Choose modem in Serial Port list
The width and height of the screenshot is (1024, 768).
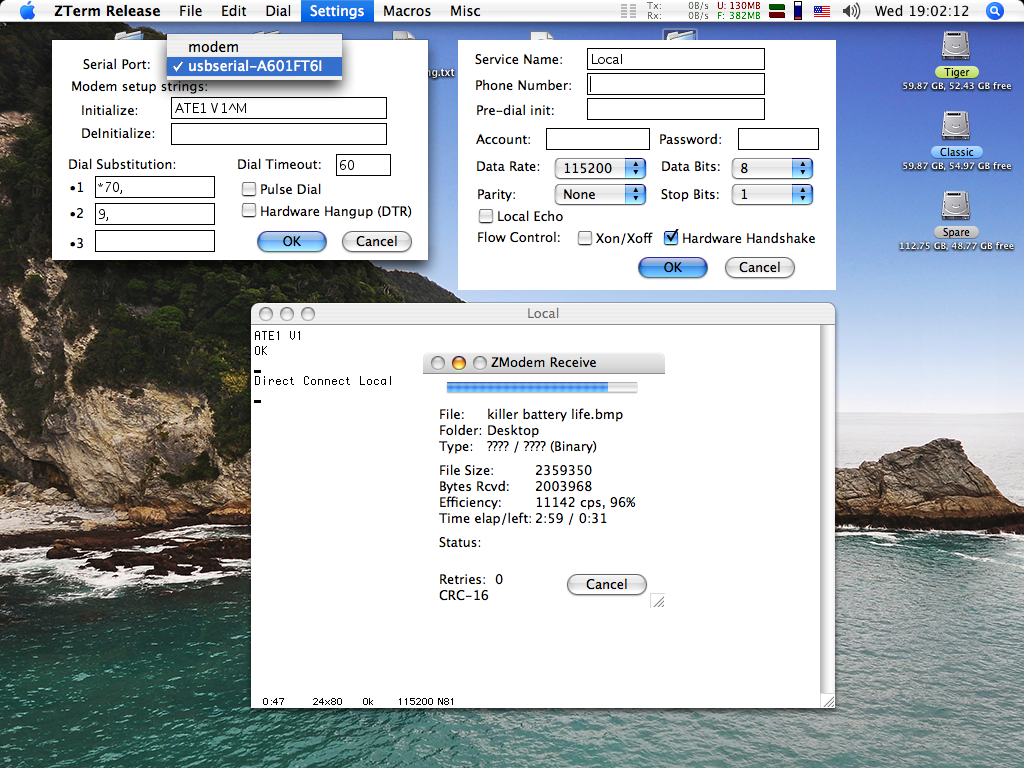click(254, 47)
